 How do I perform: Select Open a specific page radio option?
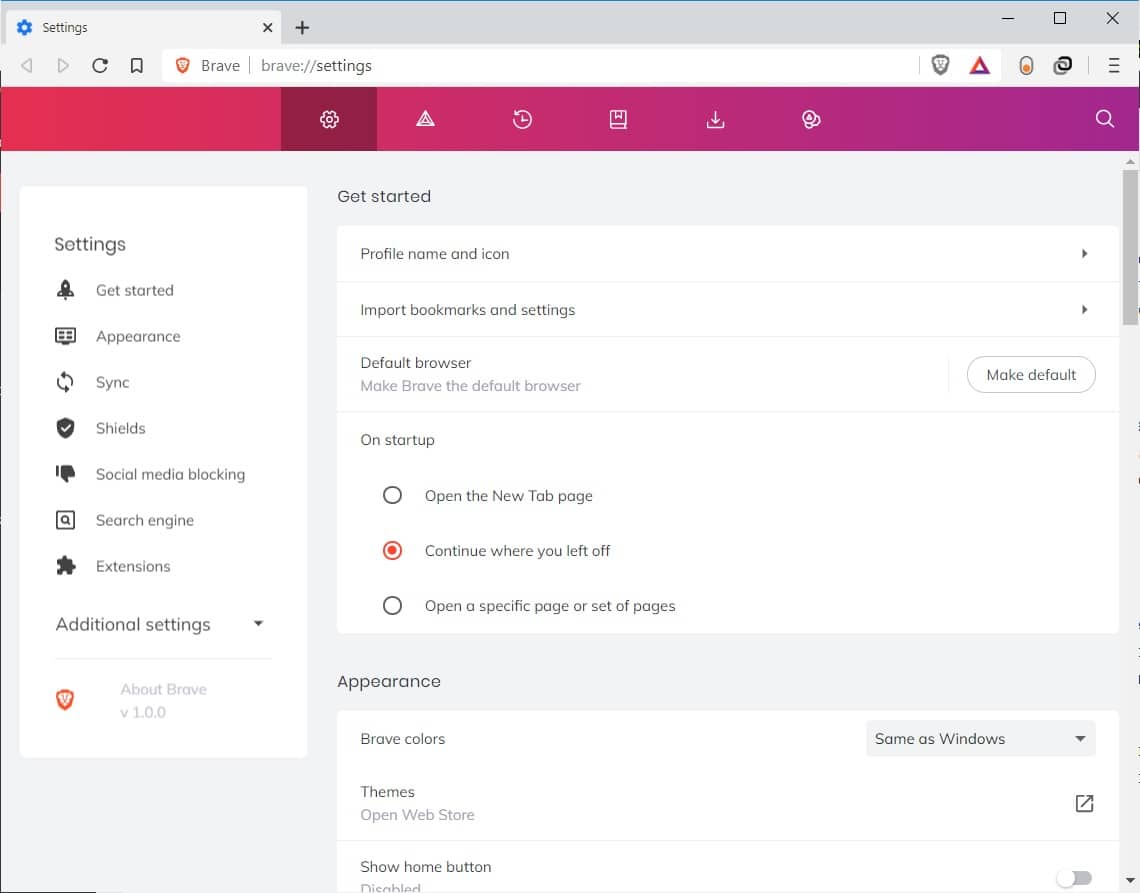(x=392, y=605)
